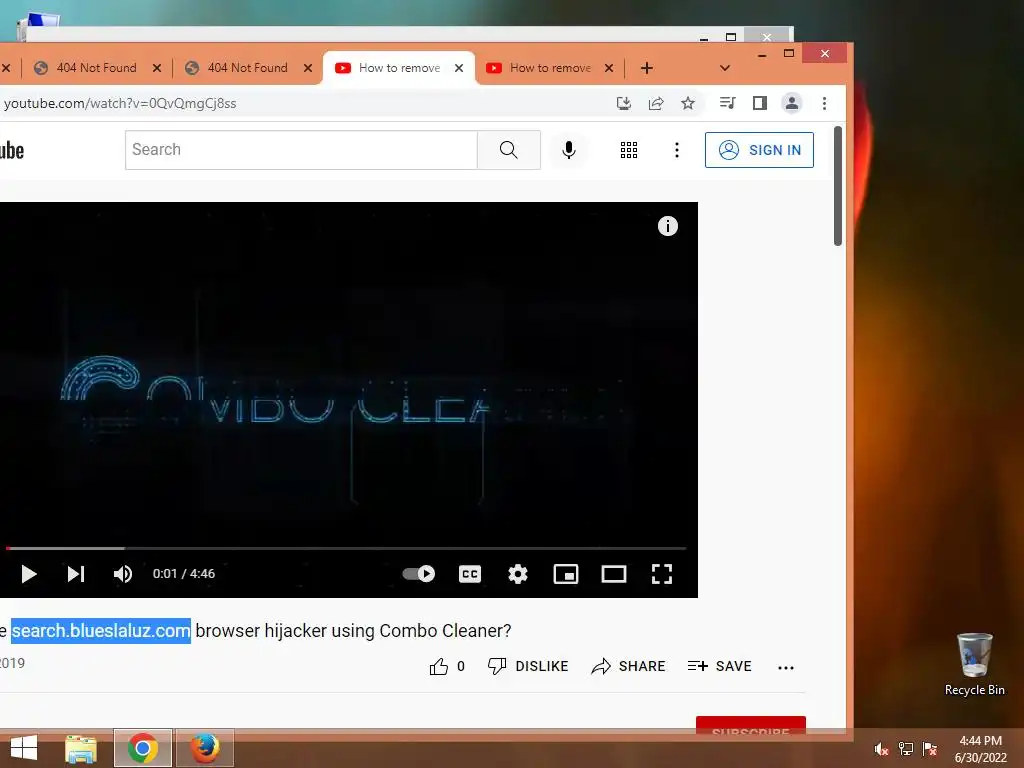Open more actions ellipsis below video
Screen dimensions: 1024x768
pos(786,667)
